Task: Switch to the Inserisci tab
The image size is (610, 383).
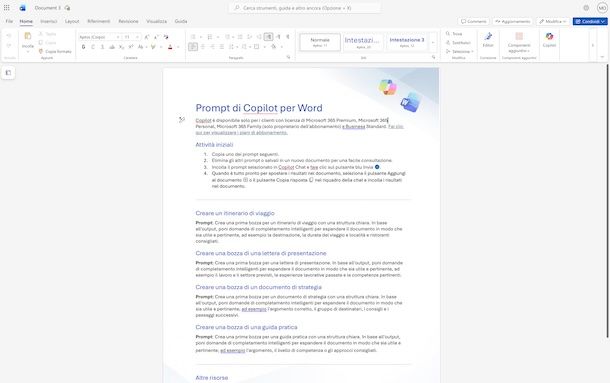Action: pyautogui.click(x=49, y=21)
